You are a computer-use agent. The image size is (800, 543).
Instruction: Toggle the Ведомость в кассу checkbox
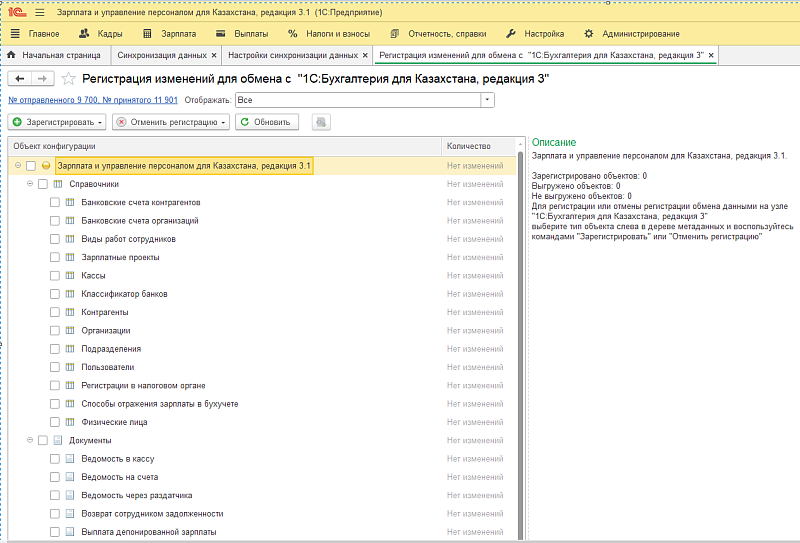(x=55, y=458)
